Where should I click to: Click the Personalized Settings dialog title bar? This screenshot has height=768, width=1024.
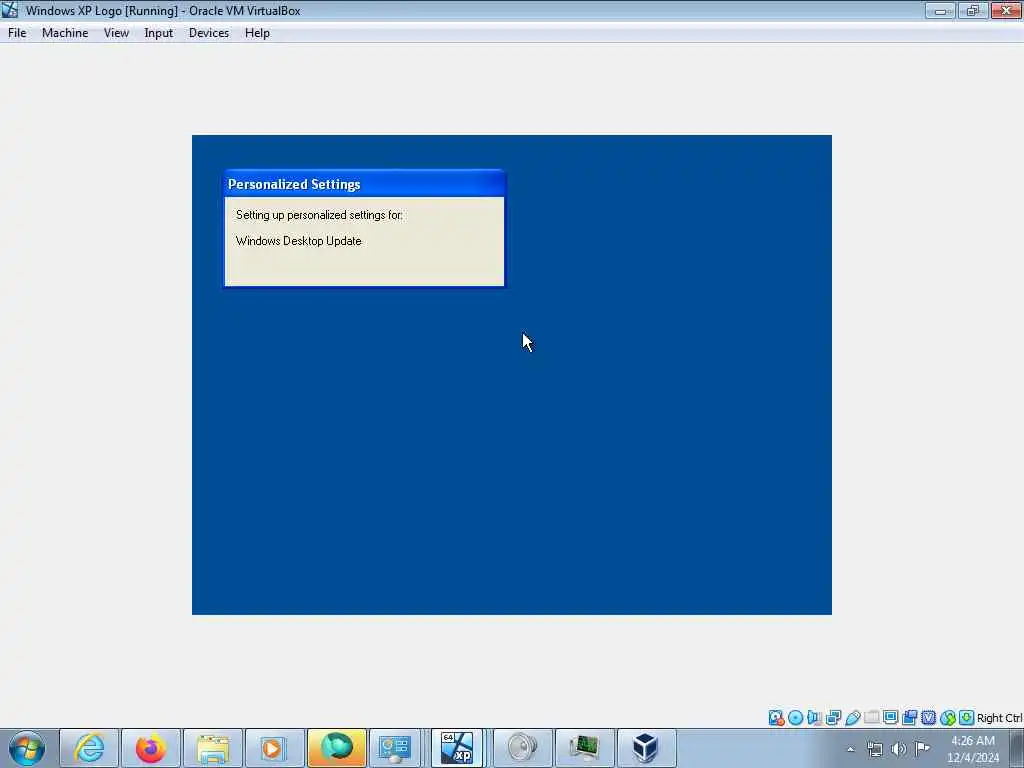pyautogui.click(x=364, y=184)
